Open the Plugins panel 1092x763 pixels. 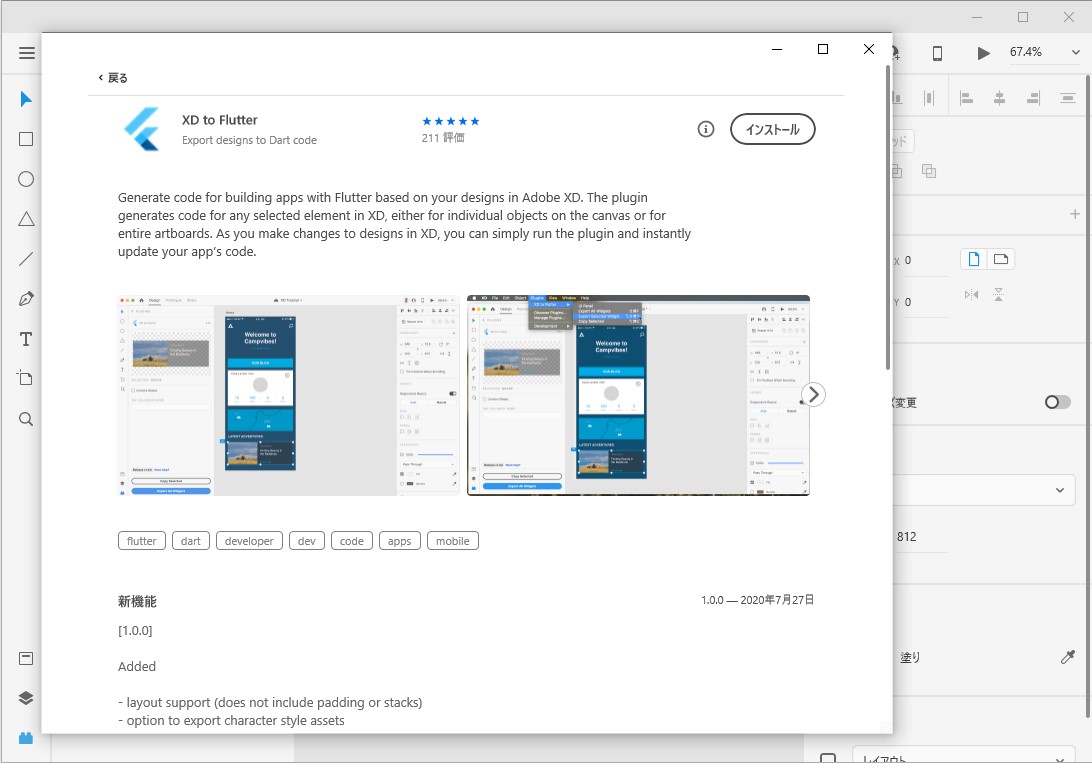tap(26, 738)
